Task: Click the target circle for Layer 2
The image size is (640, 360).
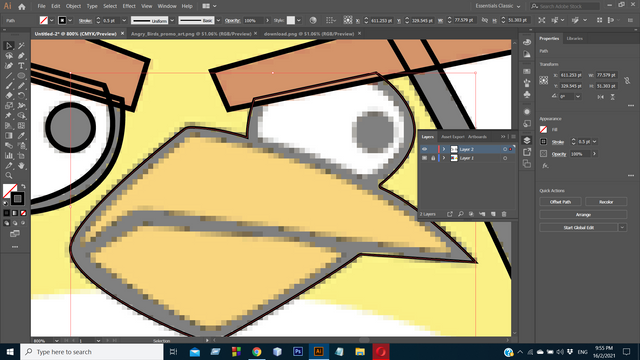Action: pyautogui.click(x=505, y=149)
